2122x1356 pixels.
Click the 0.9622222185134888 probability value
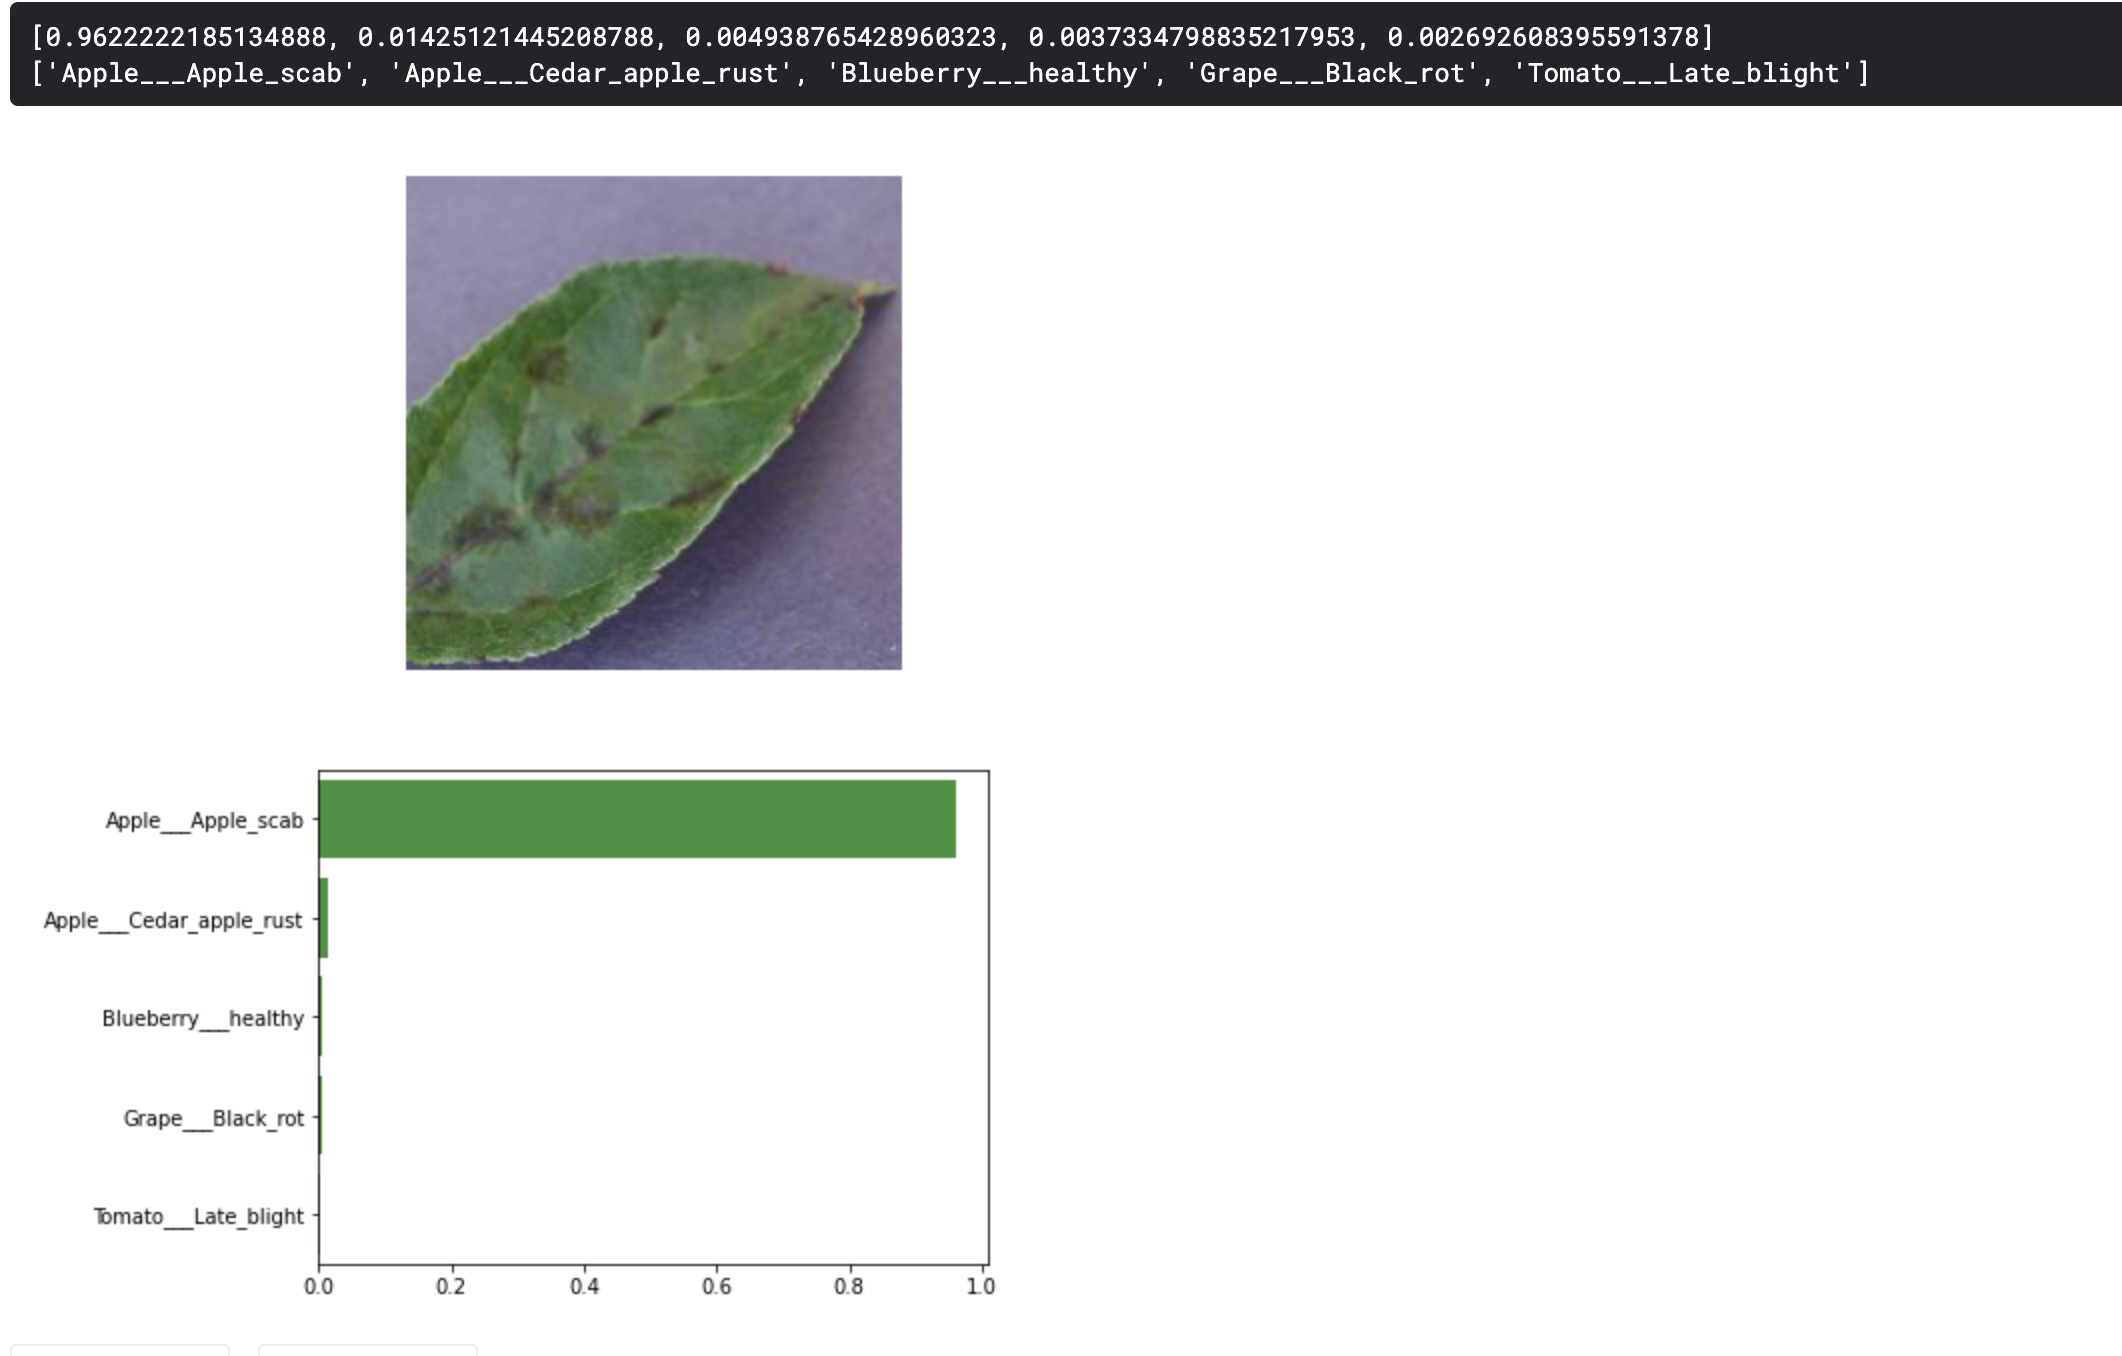[x=186, y=37]
